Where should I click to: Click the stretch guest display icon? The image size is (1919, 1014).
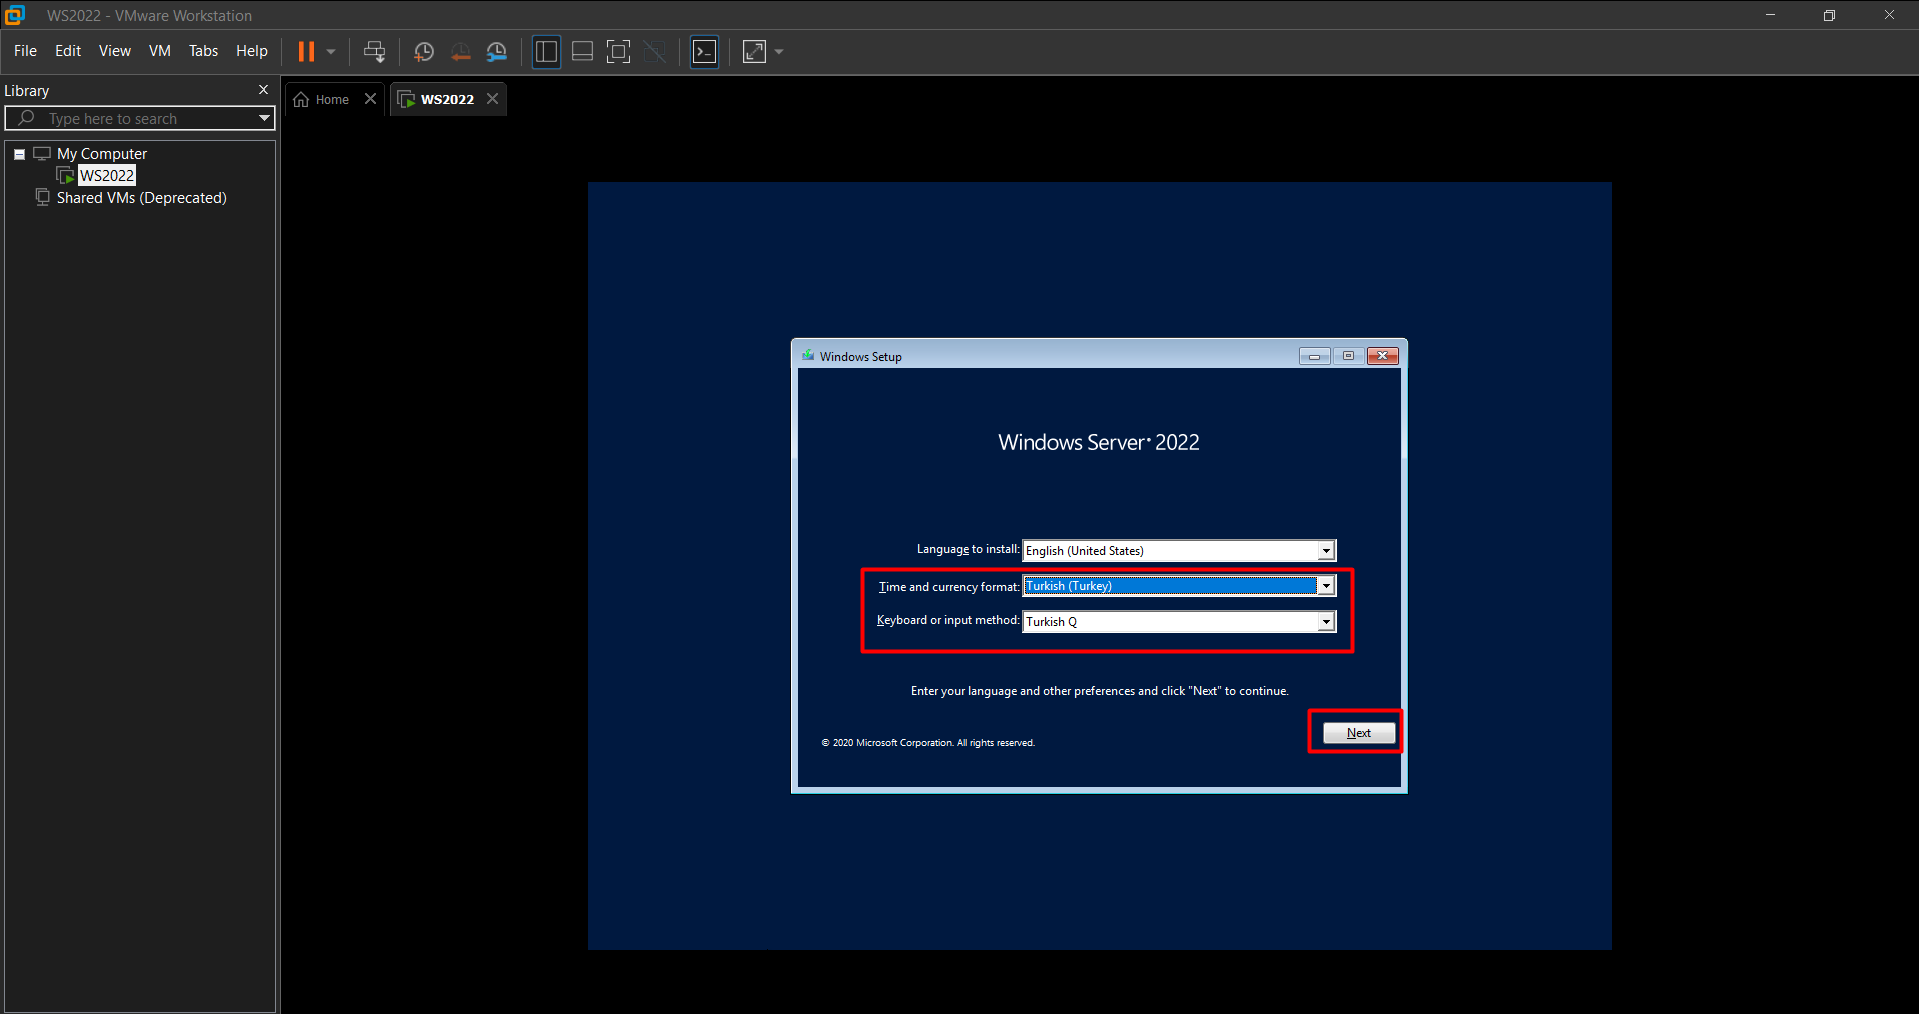pyautogui.click(x=755, y=51)
